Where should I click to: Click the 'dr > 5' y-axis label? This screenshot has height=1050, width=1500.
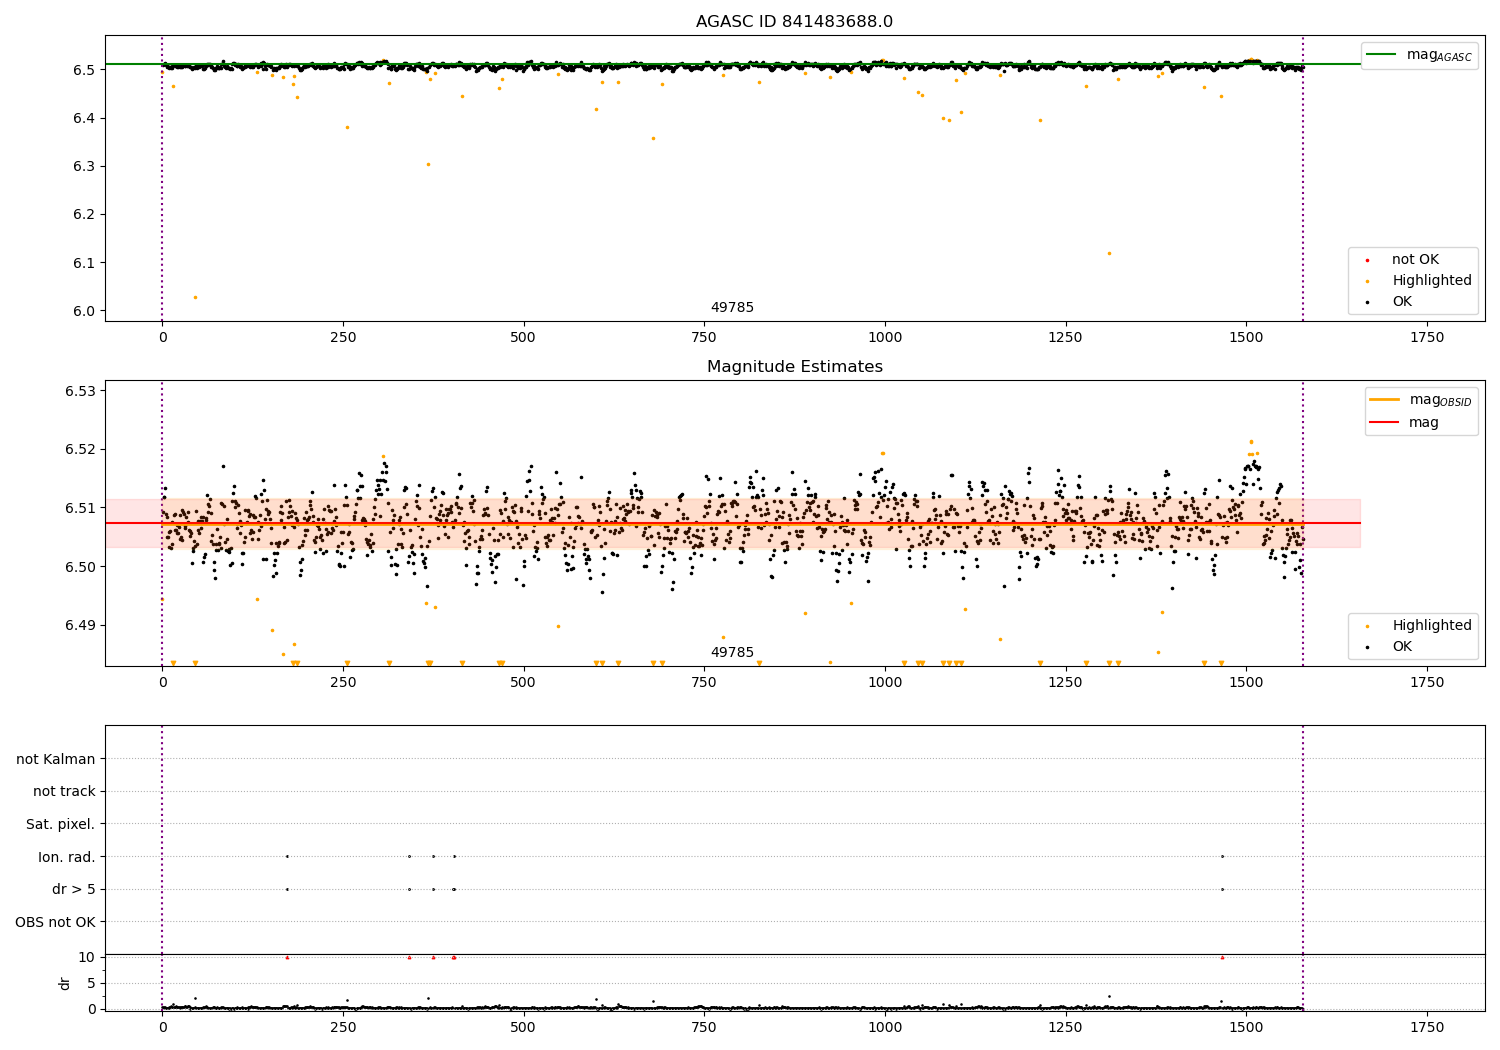(x=74, y=889)
